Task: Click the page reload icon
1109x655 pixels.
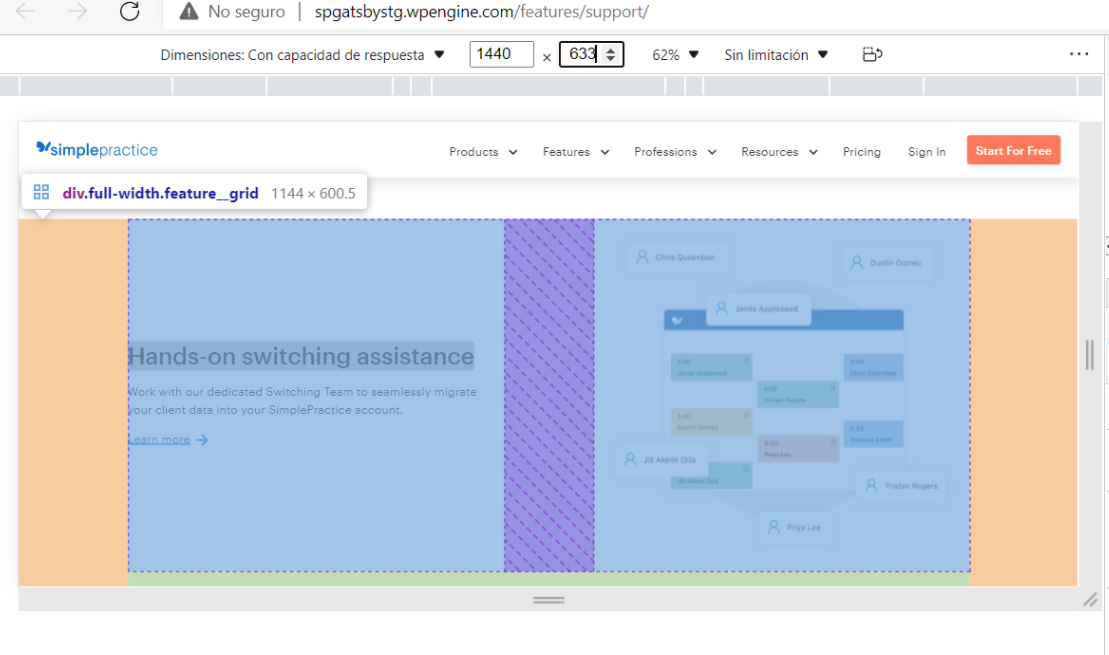Action: pos(128,13)
